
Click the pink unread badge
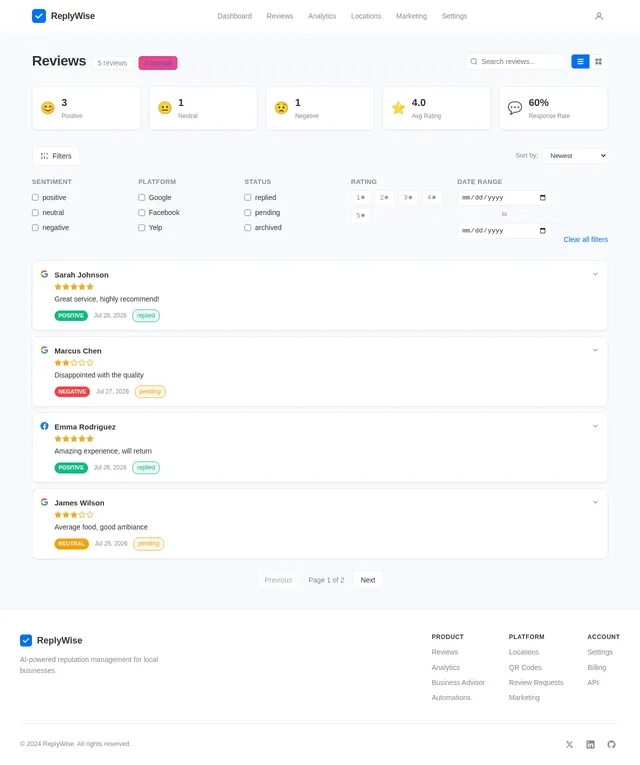click(158, 63)
